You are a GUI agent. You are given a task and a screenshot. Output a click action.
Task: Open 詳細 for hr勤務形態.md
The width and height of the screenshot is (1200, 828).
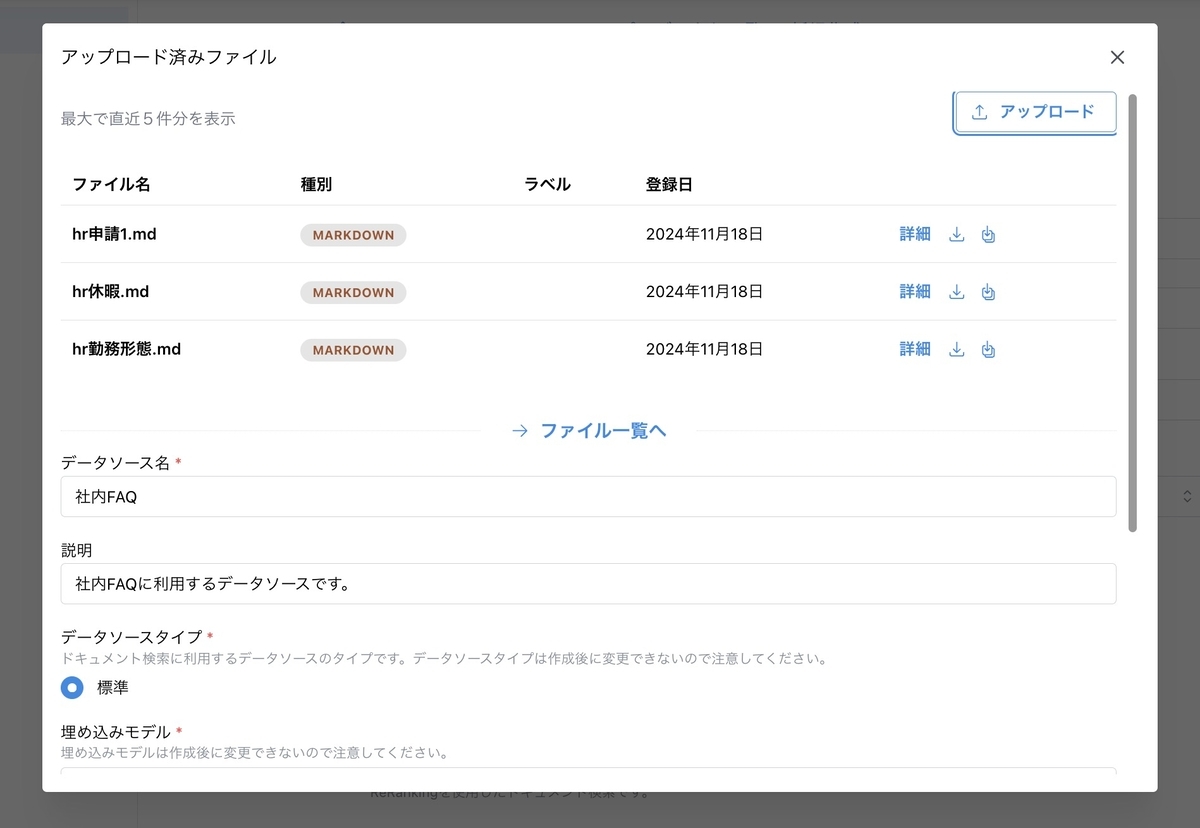[915, 349]
